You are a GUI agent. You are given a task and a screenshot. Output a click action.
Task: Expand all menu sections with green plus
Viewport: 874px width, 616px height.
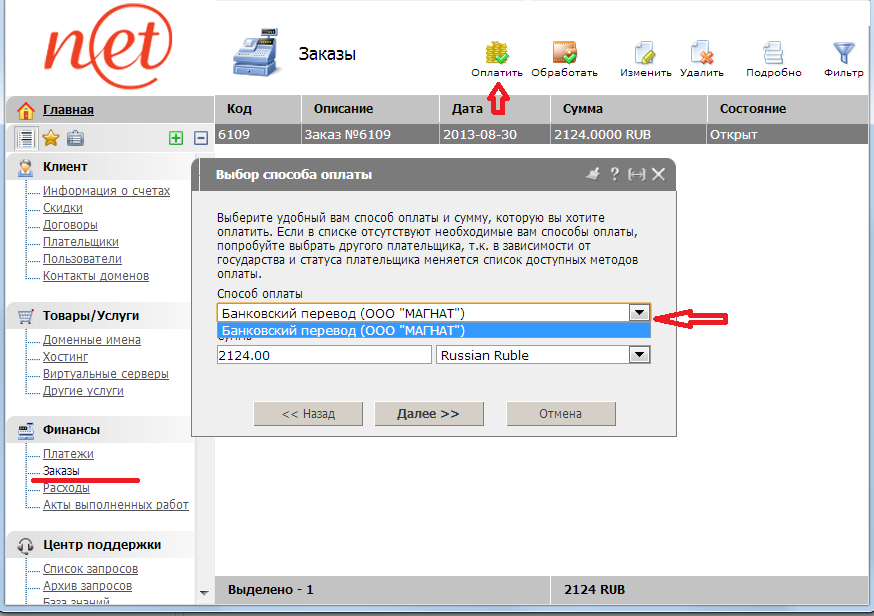tap(176, 139)
